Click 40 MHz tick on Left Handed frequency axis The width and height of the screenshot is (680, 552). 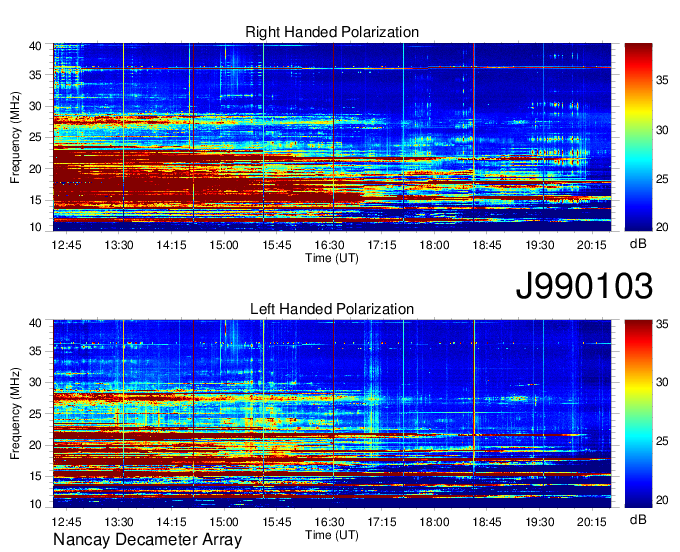point(36,323)
